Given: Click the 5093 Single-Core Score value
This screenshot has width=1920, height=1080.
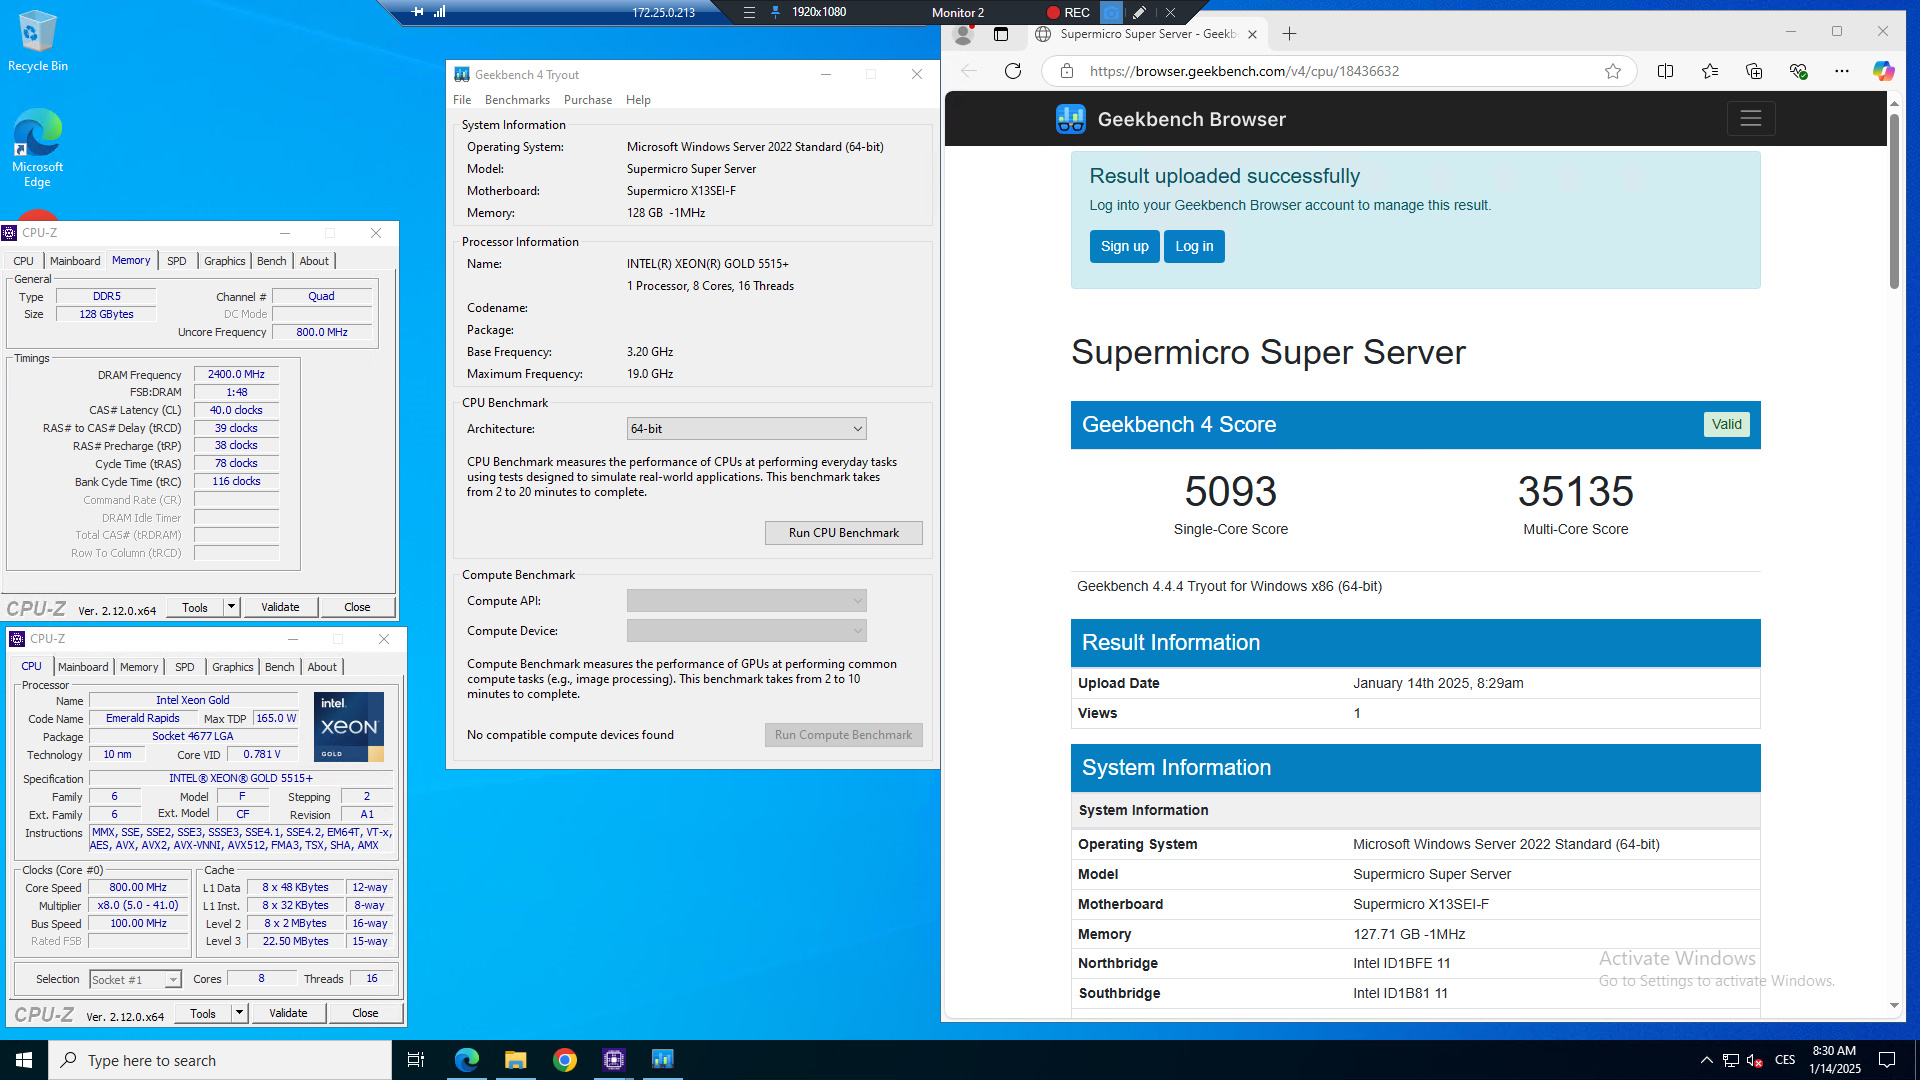Looking at the screenshot, I should (1230, 491).
